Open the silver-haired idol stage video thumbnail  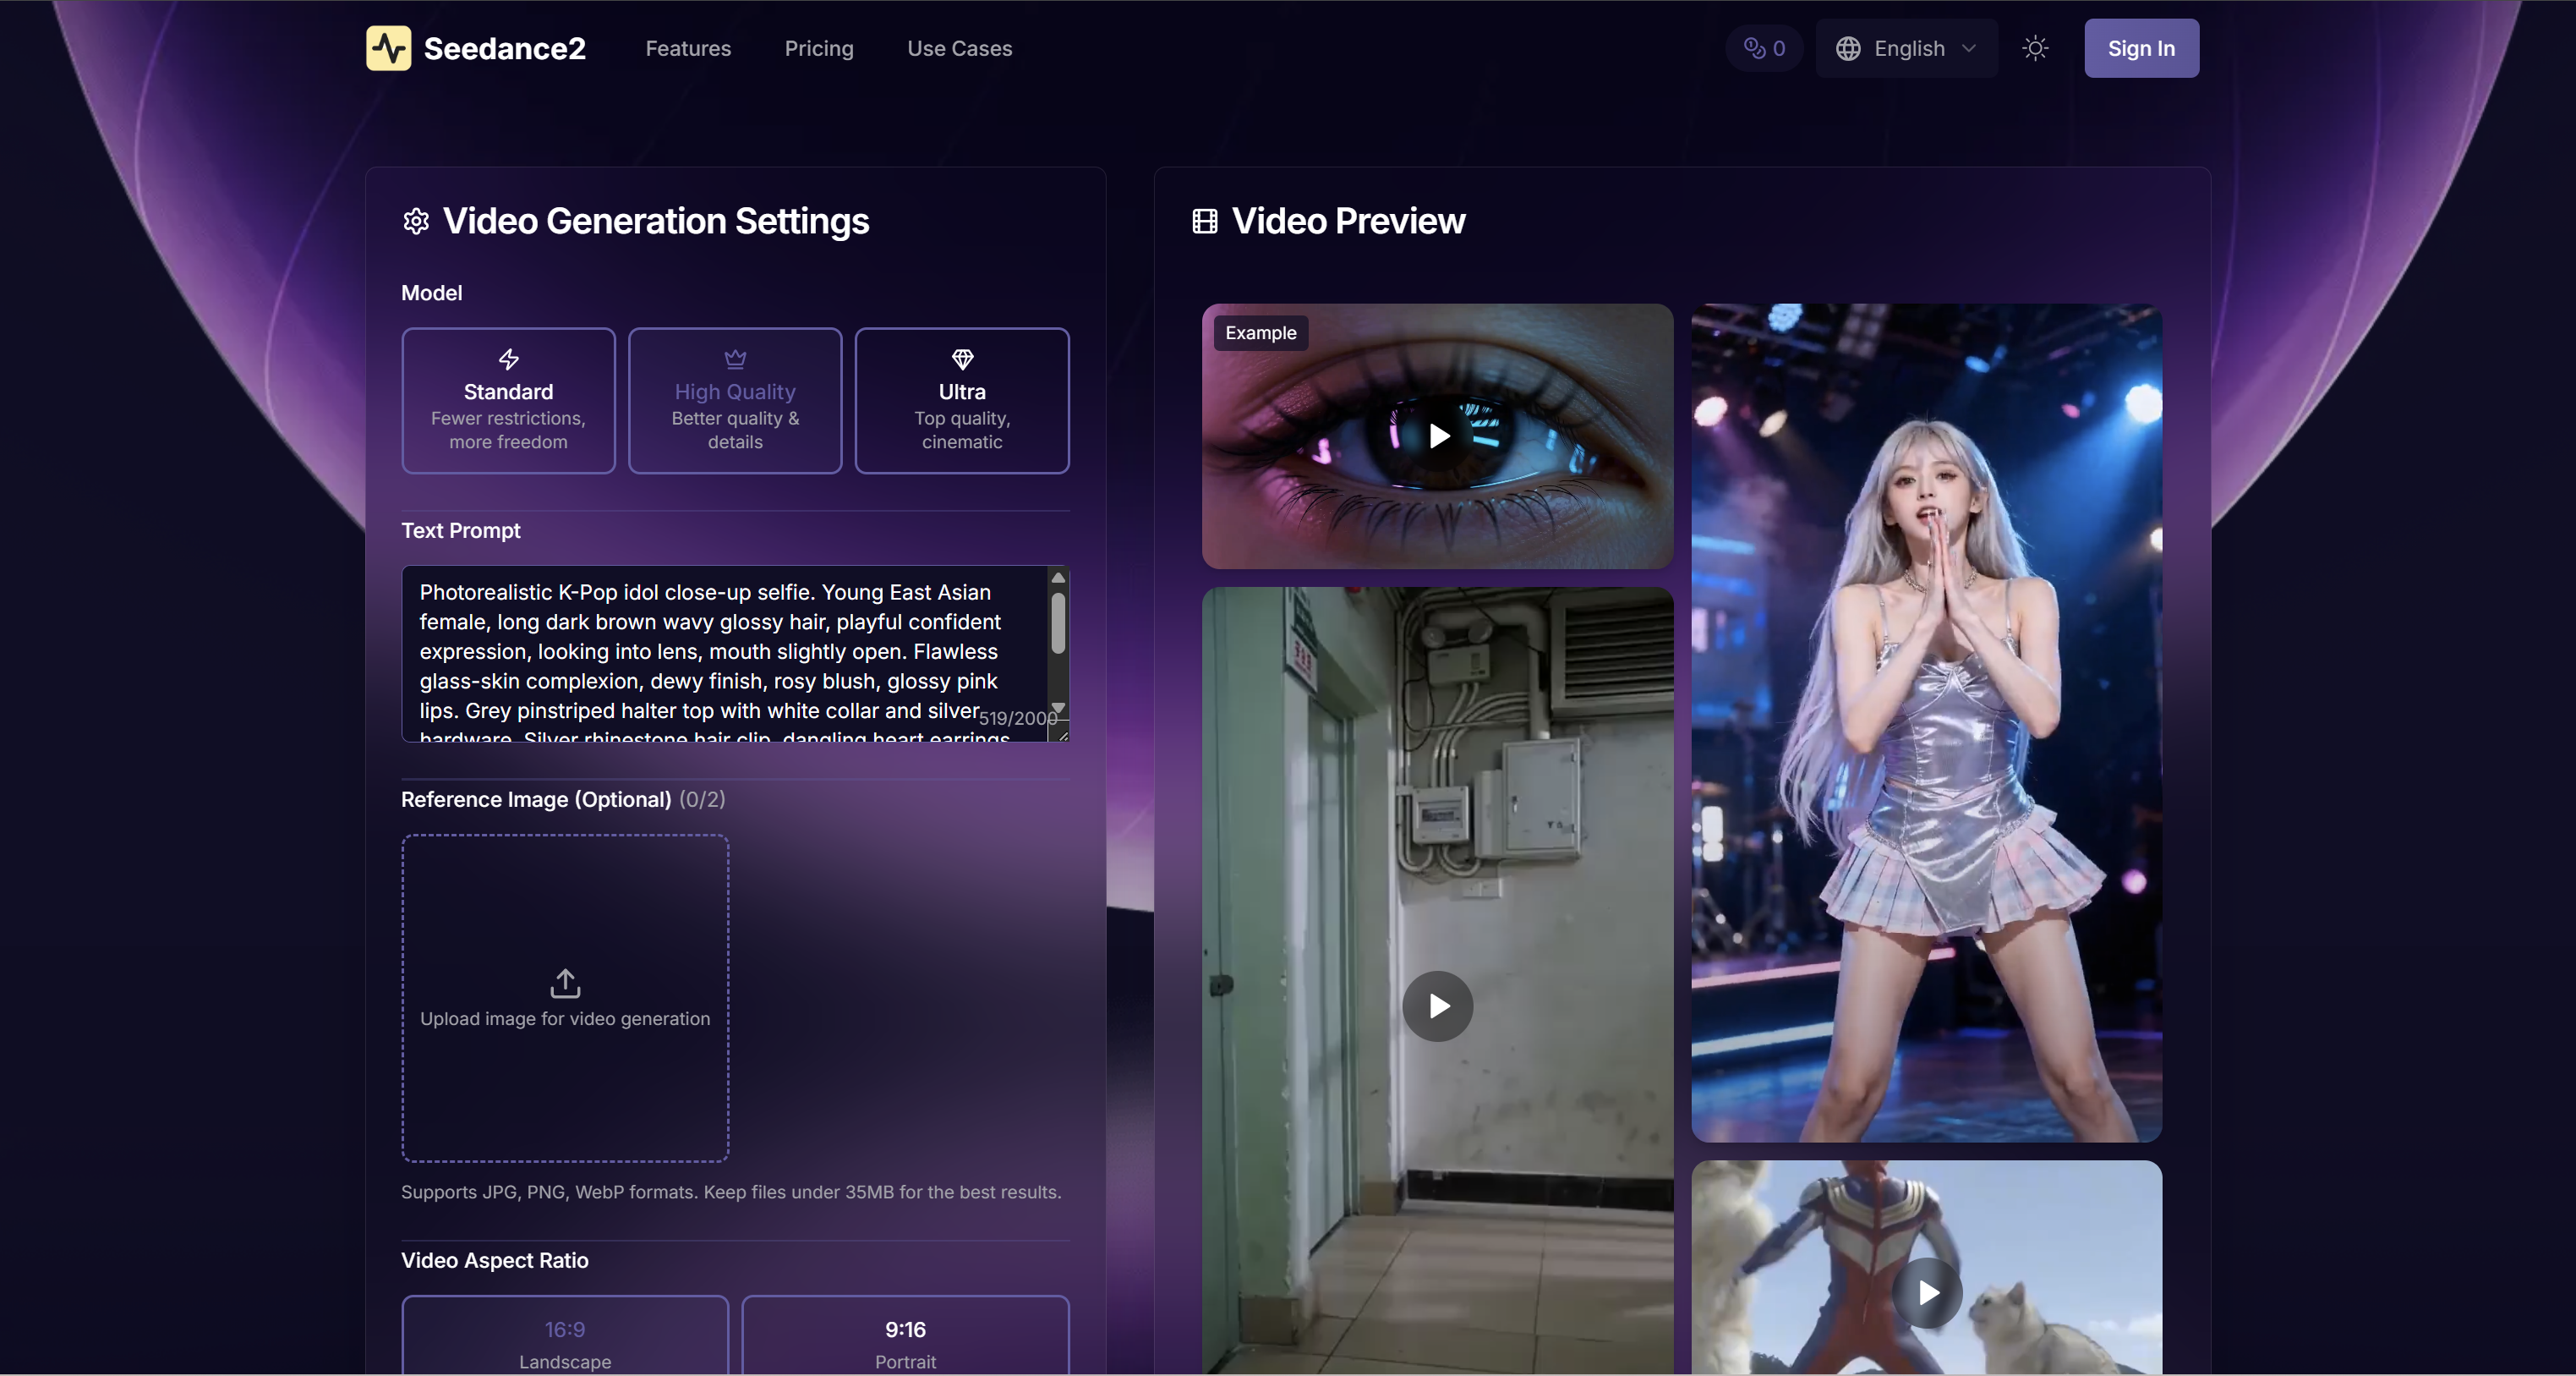[1926, 723]
